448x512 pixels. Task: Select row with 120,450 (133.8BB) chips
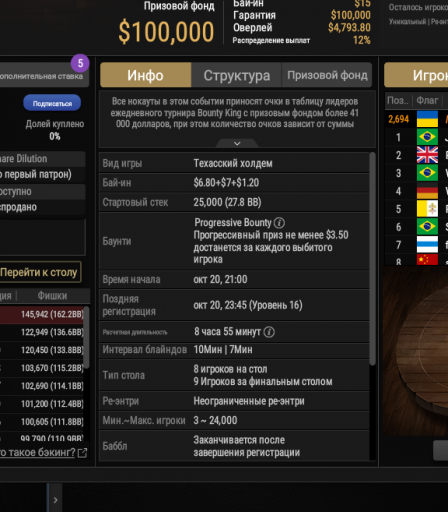(42, 350)
